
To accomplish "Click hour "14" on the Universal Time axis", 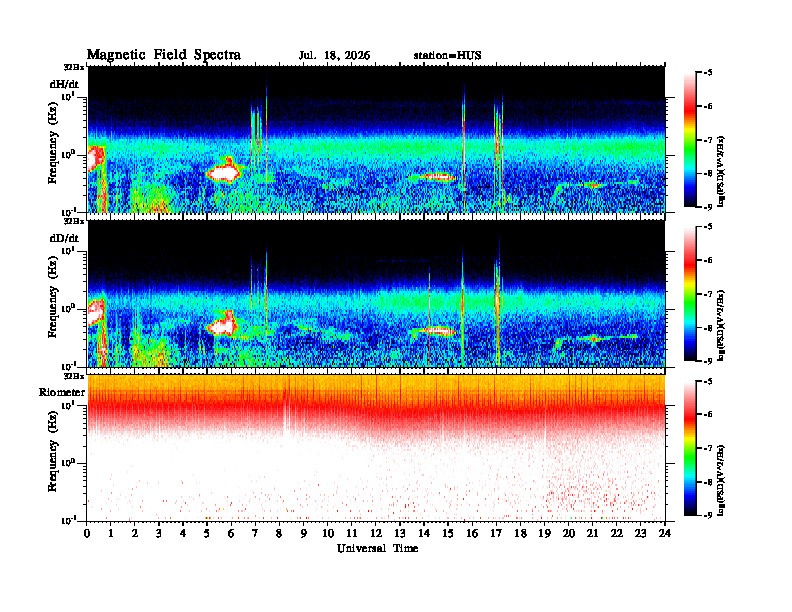I will pyautogui.click(x=424, y=533).
